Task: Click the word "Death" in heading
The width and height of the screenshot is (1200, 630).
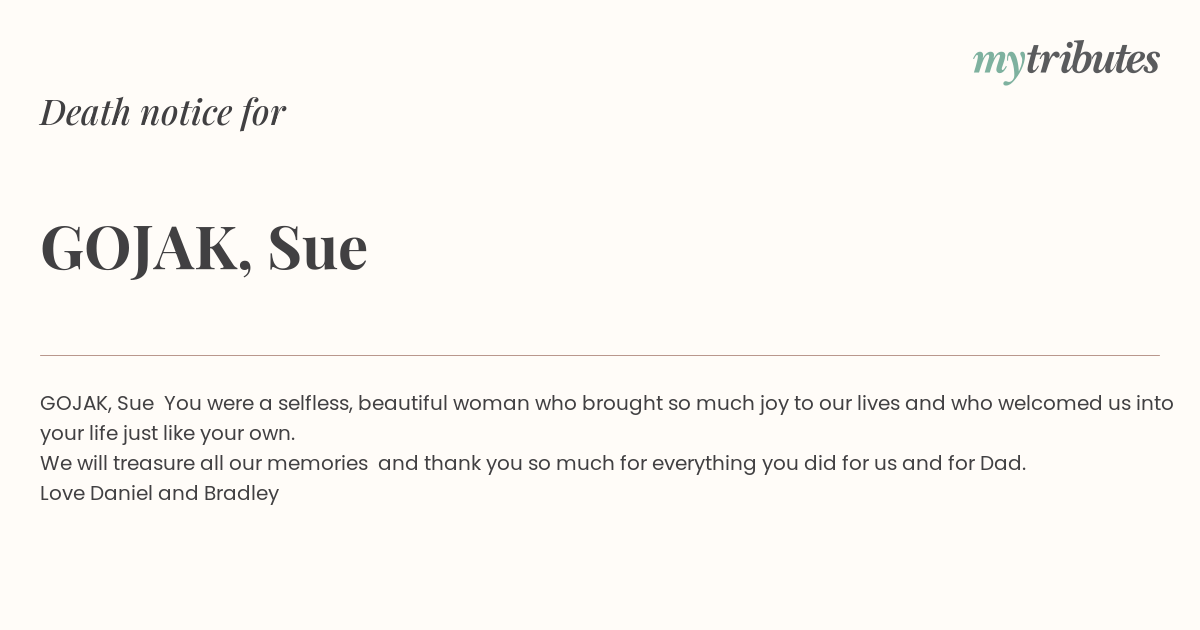Action: pyautogui.click(x=85, y=112)
